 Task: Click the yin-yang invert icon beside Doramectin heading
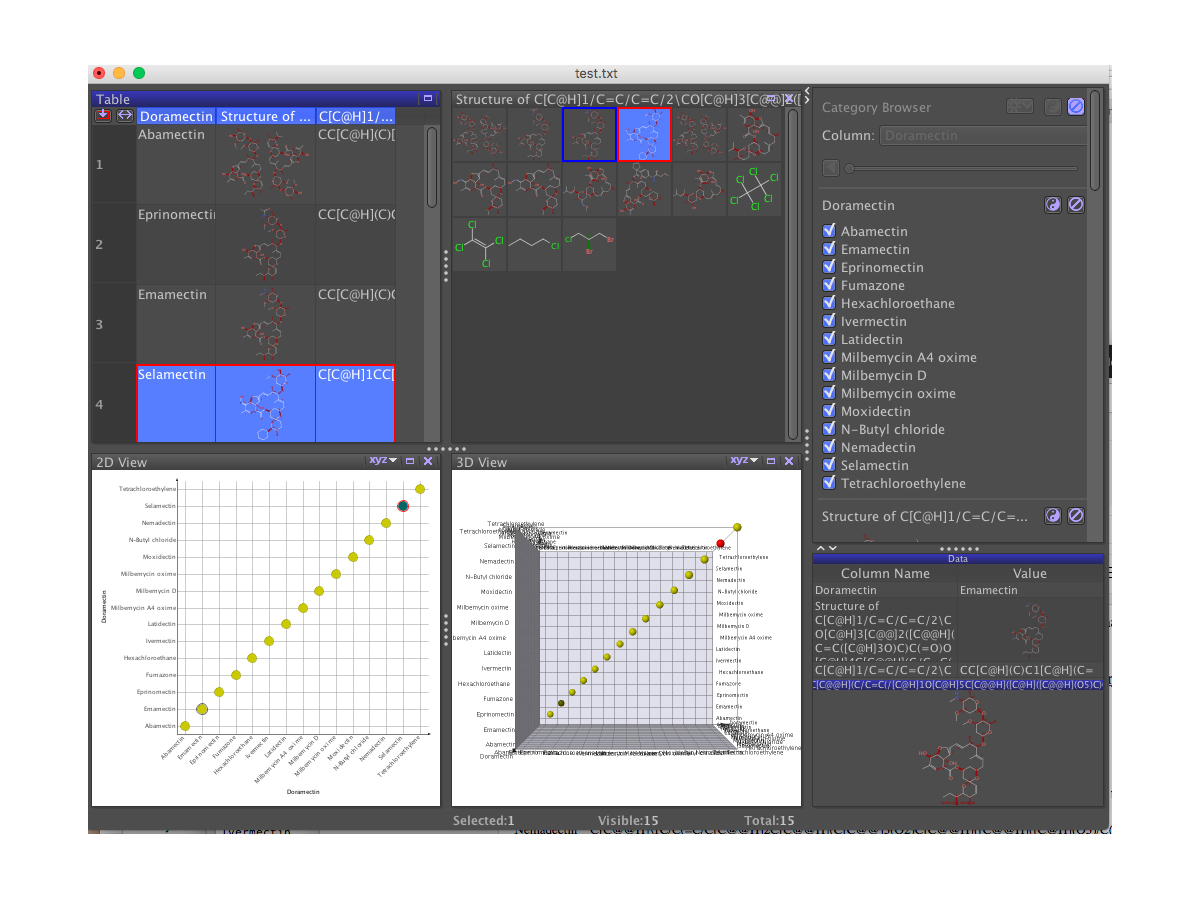[1053, 205]
